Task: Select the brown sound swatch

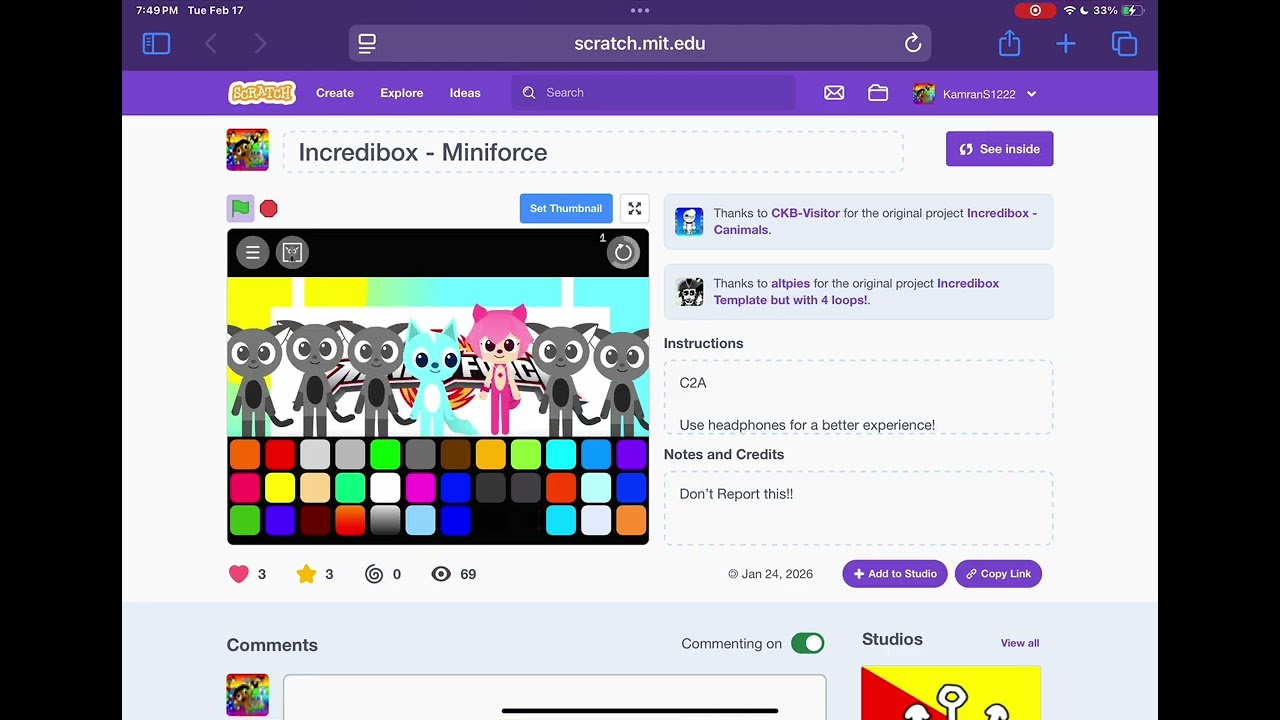Action: coord(455,455)
